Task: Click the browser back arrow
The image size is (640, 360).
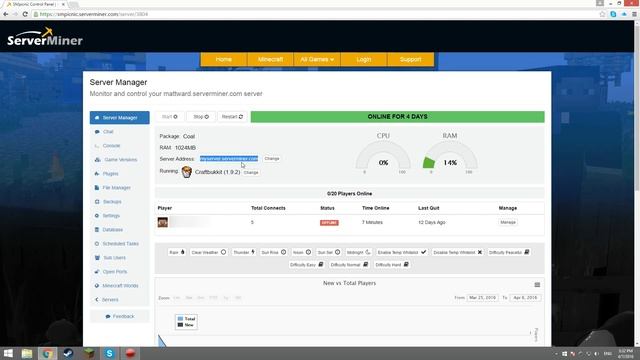Action: (x=6, y=14)
